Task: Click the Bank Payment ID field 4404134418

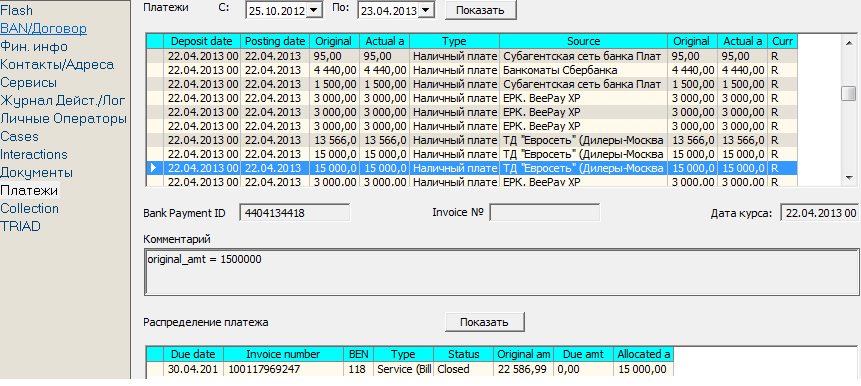Action: 294,213
